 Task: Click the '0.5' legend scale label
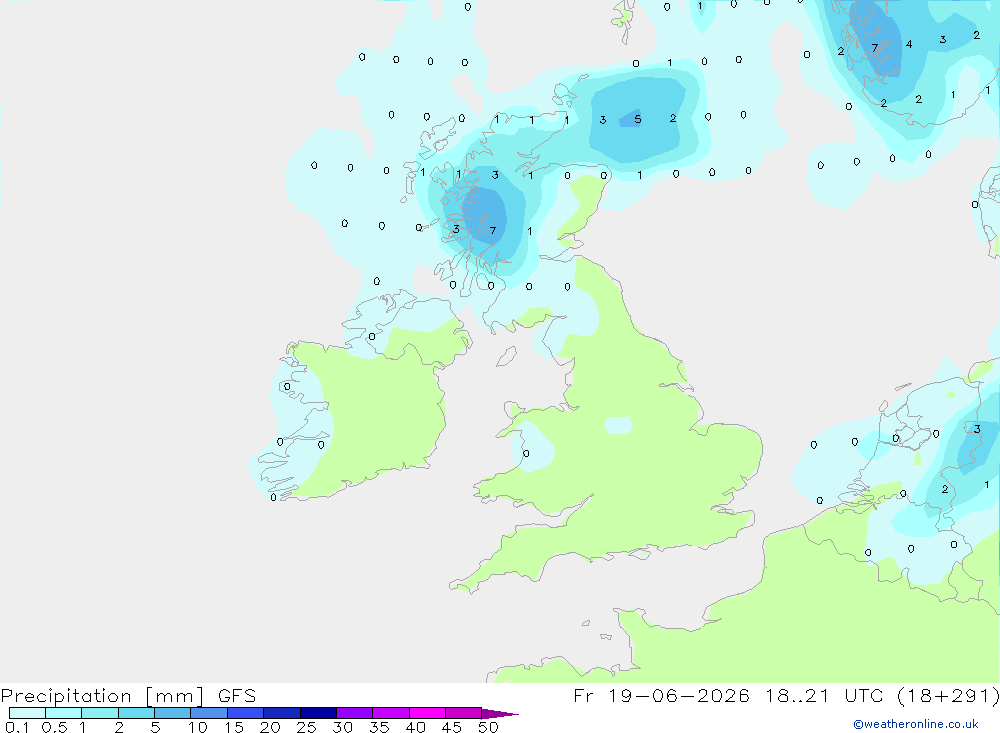(54, 727)
